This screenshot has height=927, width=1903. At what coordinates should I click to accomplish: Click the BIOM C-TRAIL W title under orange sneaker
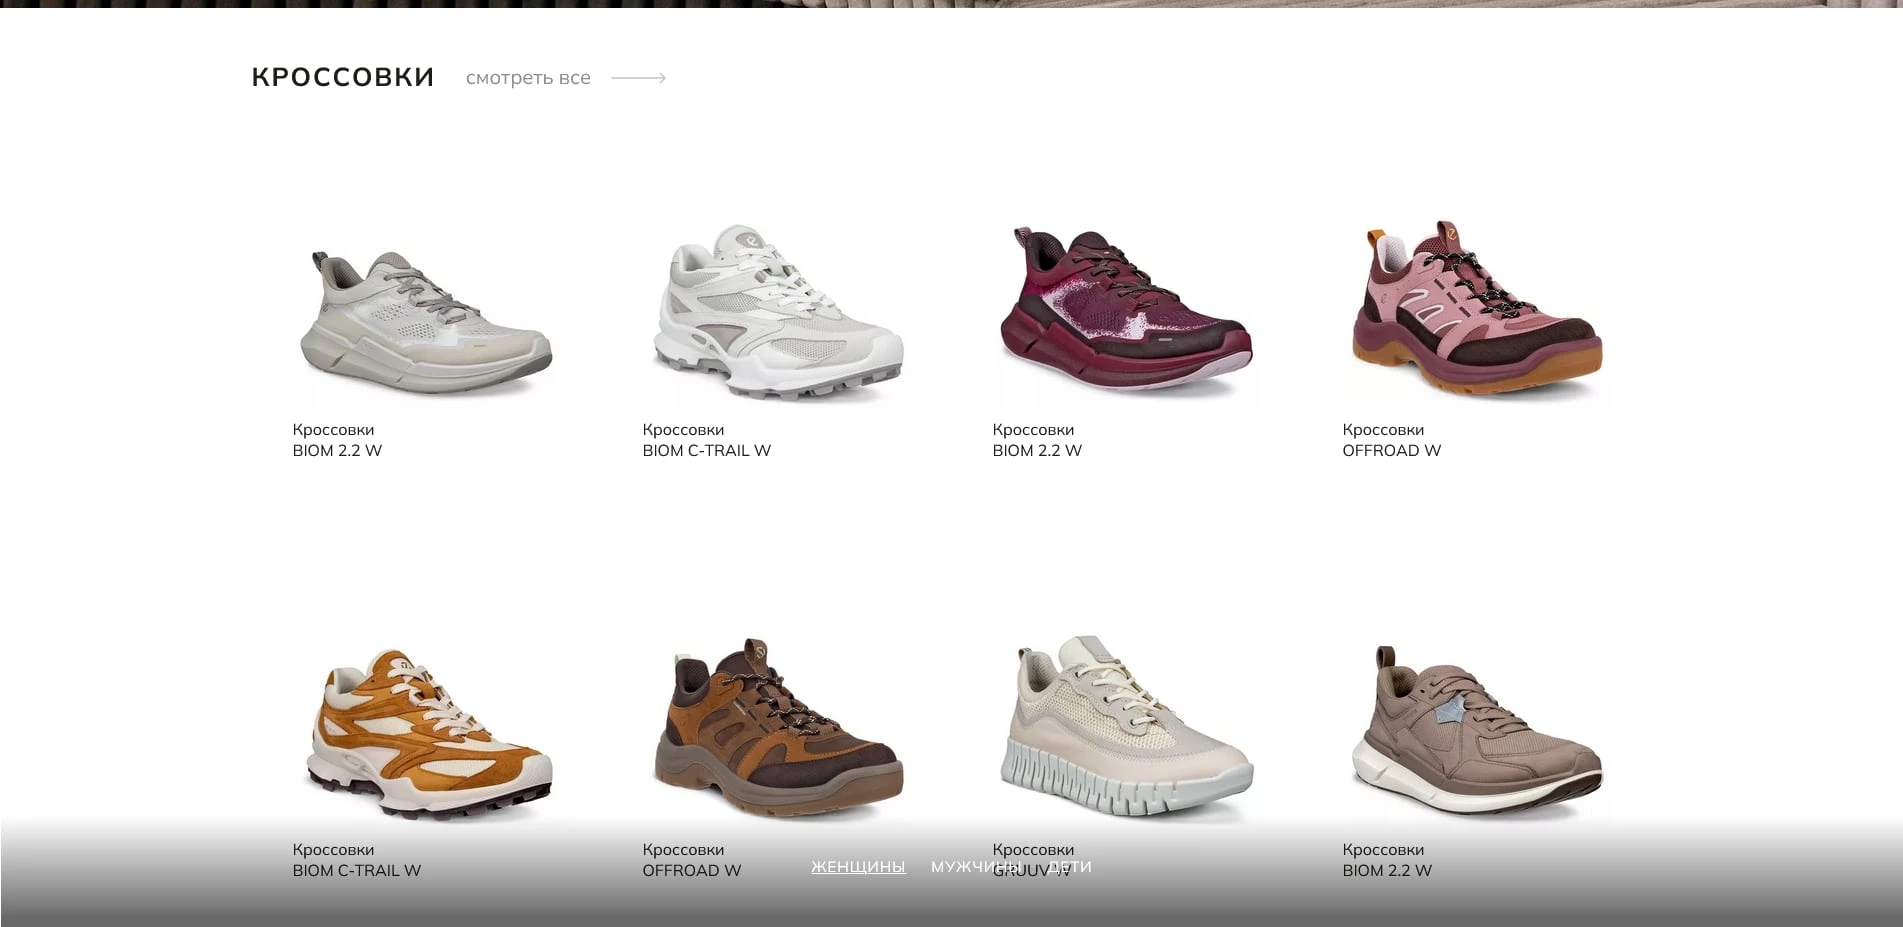(357, 871)
